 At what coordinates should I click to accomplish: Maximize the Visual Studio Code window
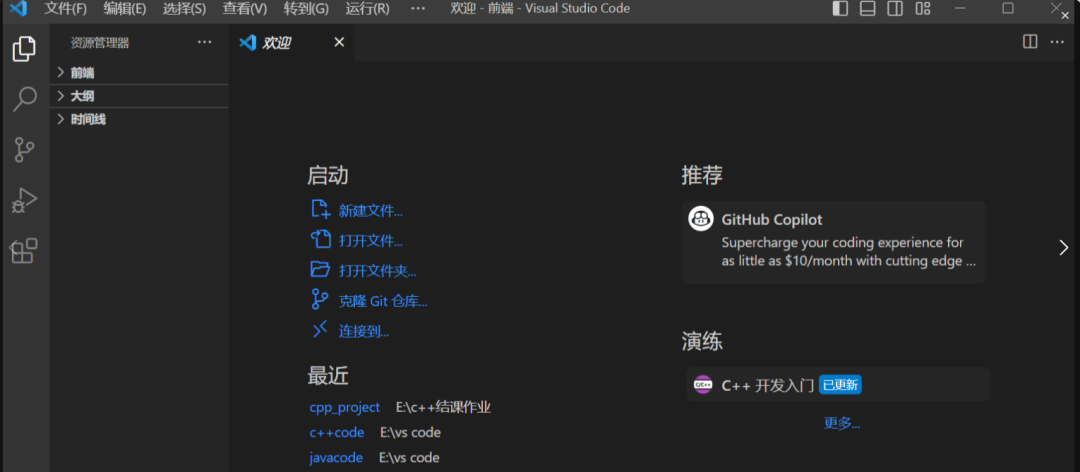tap(1008, 8)
